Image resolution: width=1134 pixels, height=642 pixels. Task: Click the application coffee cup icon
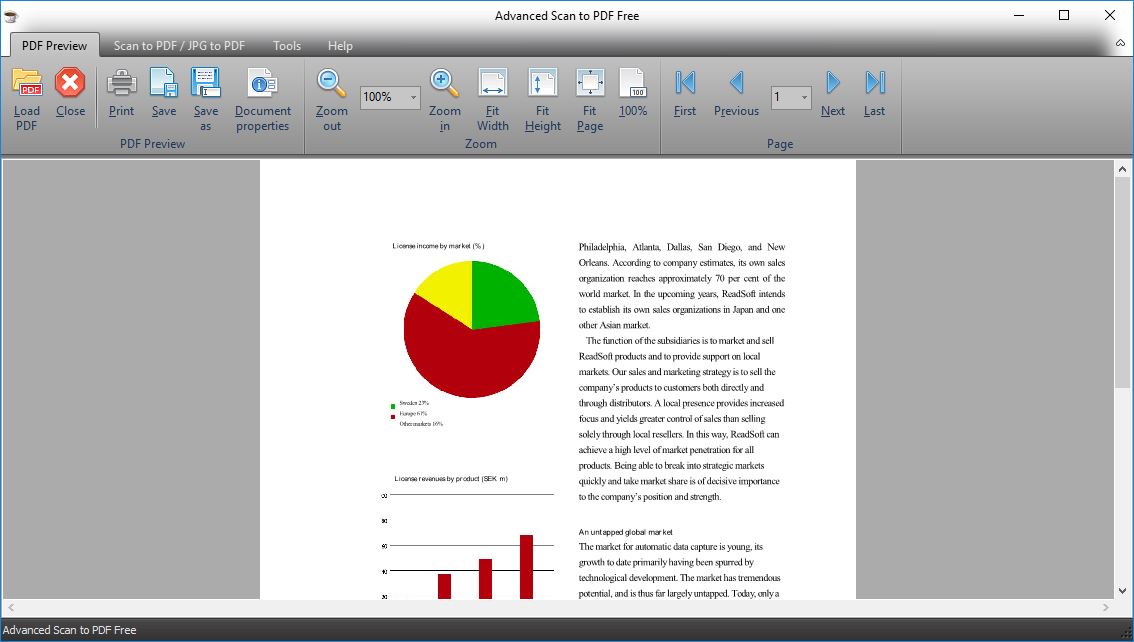(x=10, y=15)
